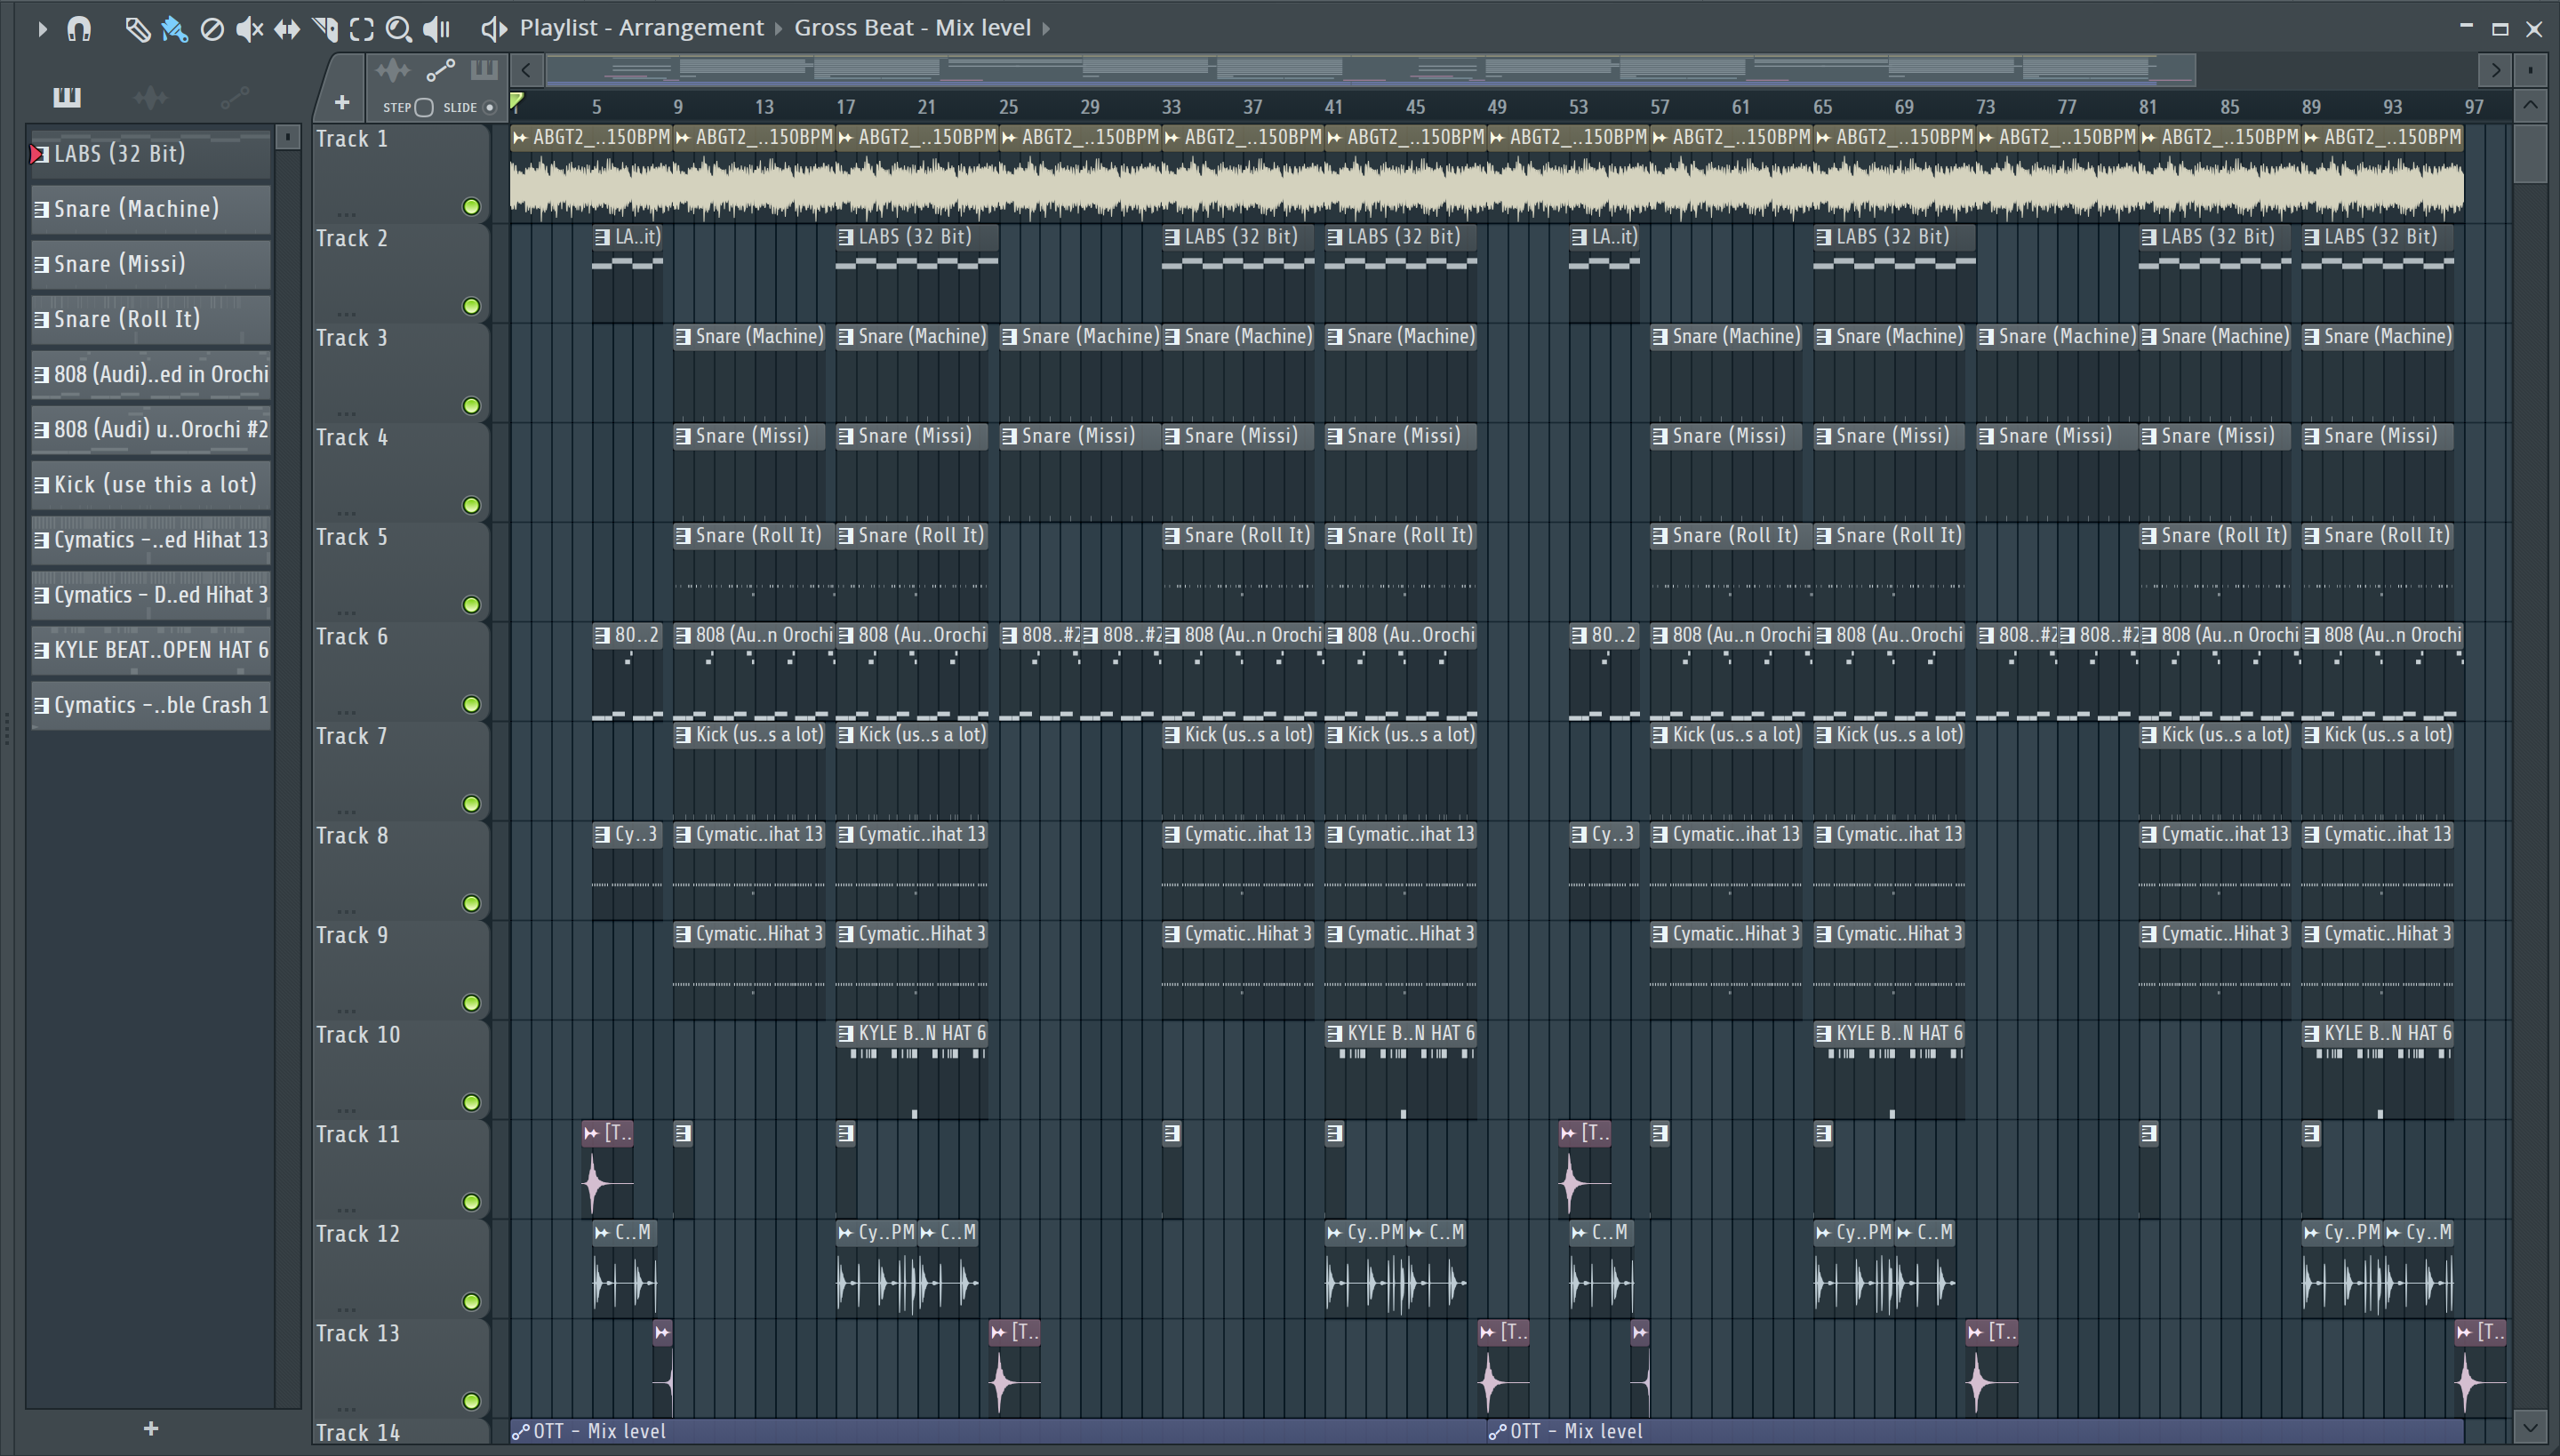Image resolution: width=2560 pixels, height=1456 pixels.
Task: Select Snare (Roll It) in the picker
Action: [151, 319]
